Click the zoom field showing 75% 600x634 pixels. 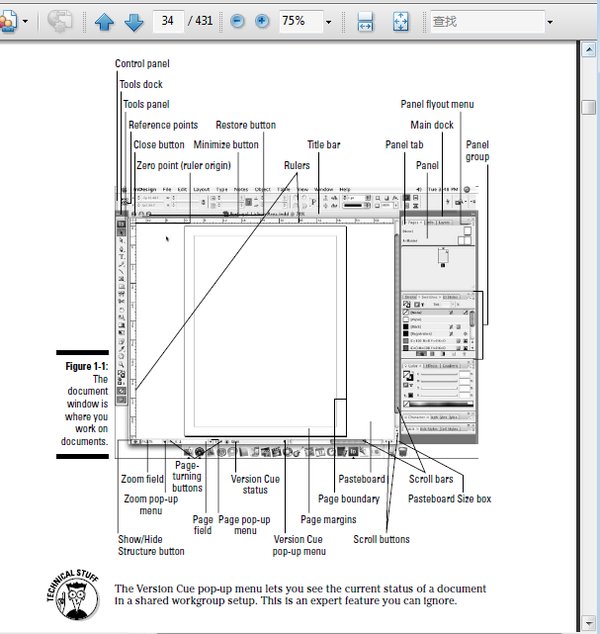point(301,21)
